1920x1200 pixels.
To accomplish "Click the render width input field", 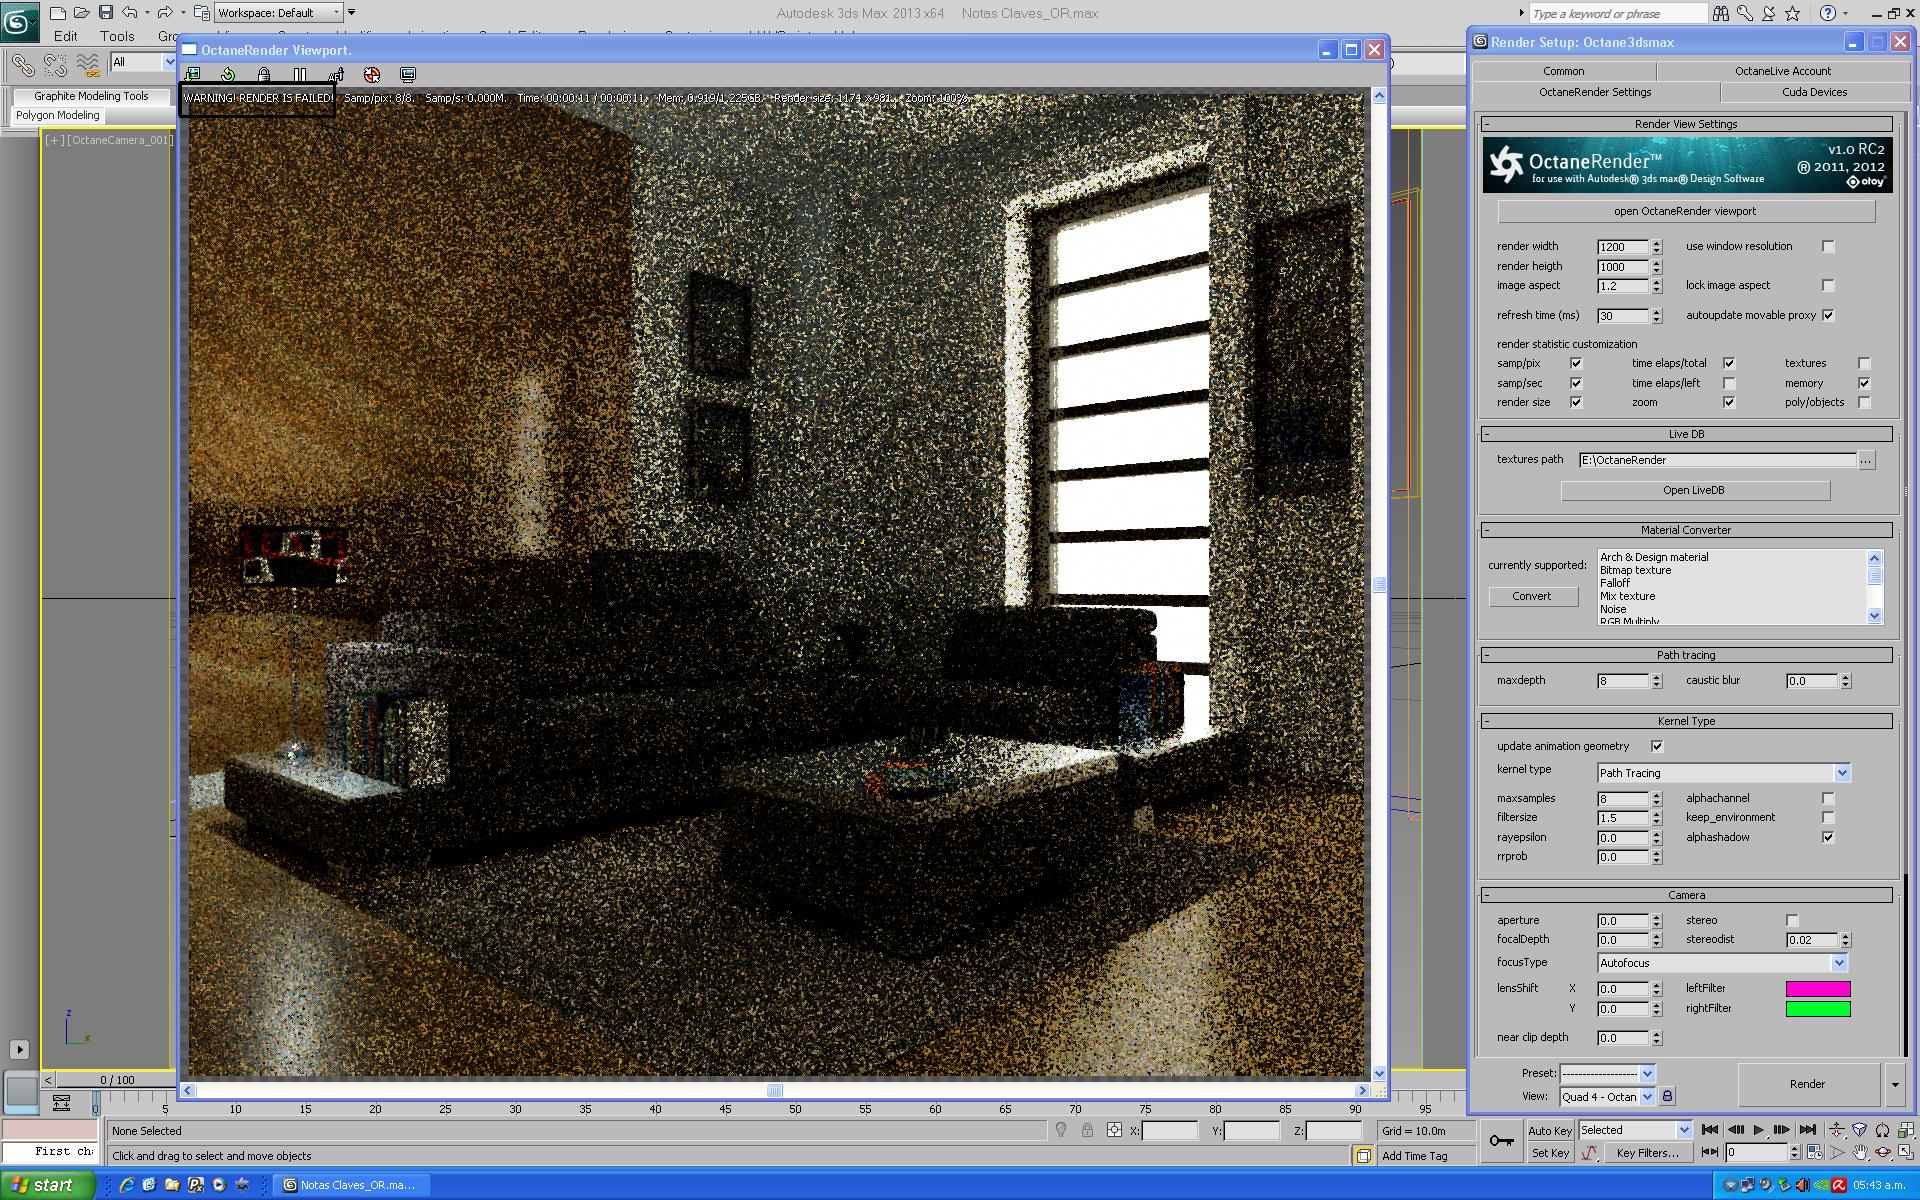I will [1622, 247].
